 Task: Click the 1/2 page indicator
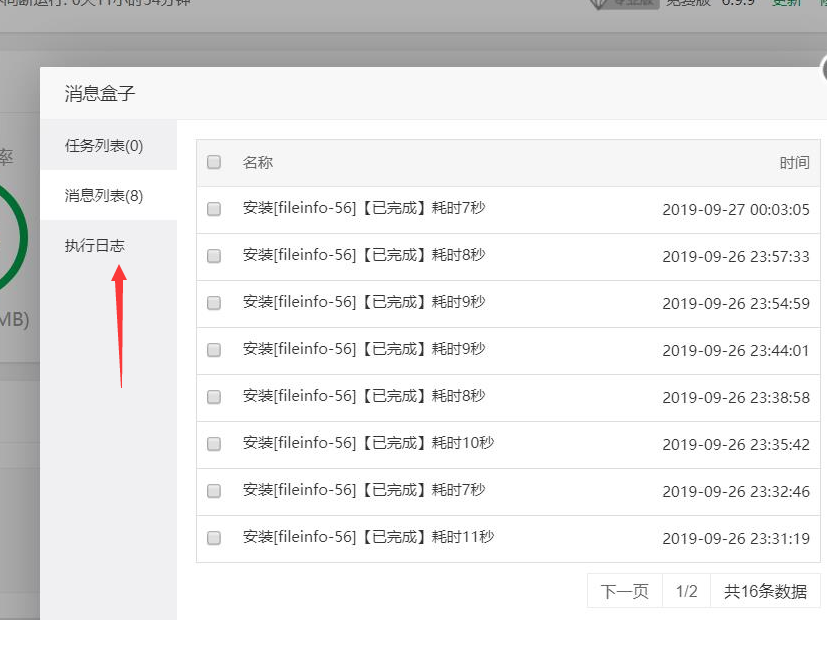686,591
